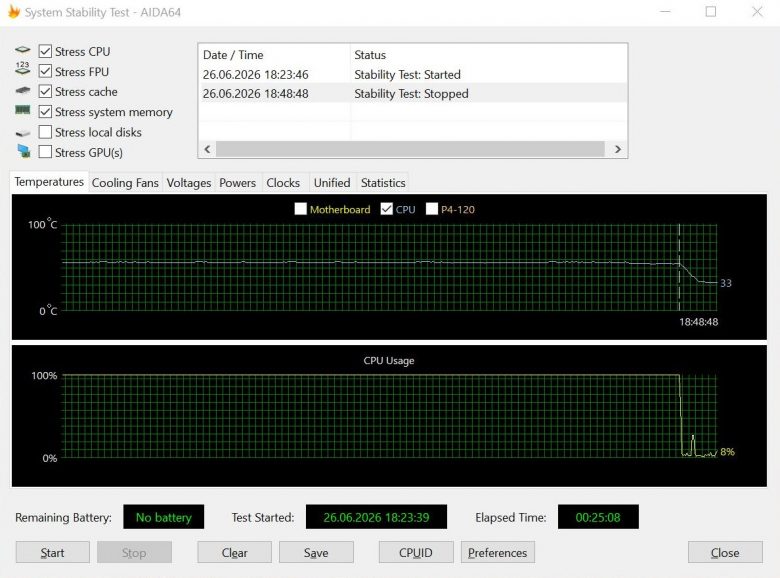Click the 8% CPU usage reading
The image size is (780, 578).
(x=727, y=452)
